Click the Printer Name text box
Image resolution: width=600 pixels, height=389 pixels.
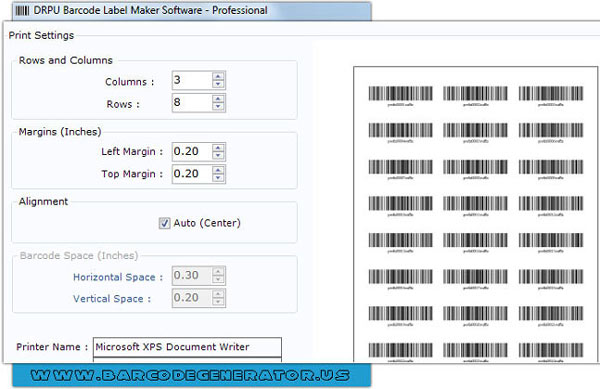pyautogui.click(x=188, y=347)
